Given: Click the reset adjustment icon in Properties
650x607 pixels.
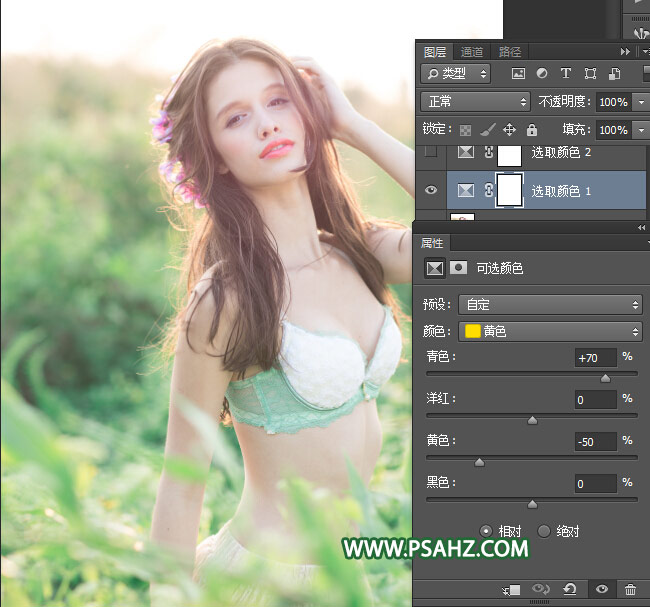Looking at the screenshot, I should click(x=569, y=590).
